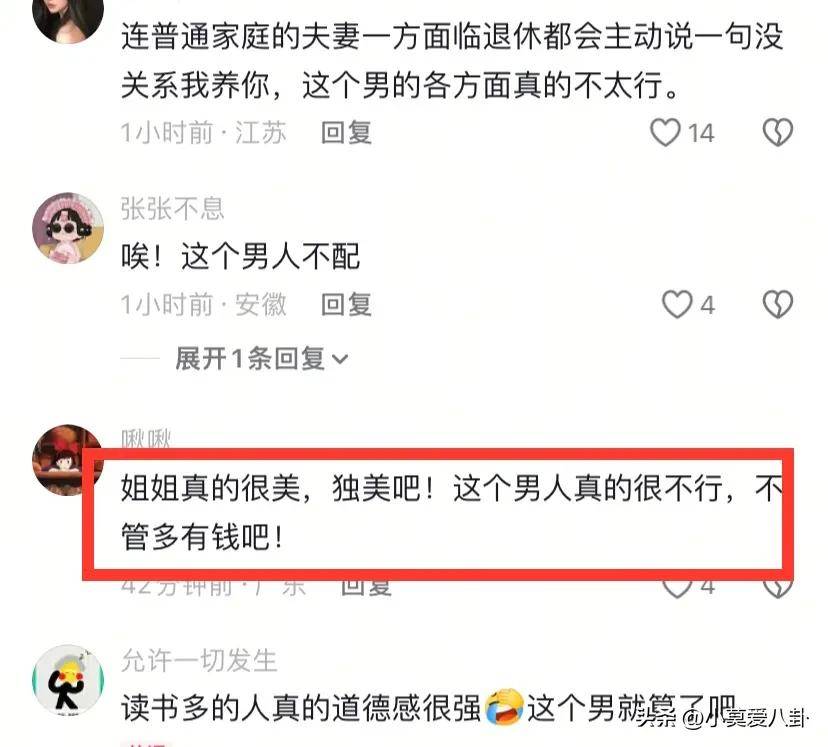828x747 pixels.
Task: Click chevron next to 展开1条回复
Action: 340,360
